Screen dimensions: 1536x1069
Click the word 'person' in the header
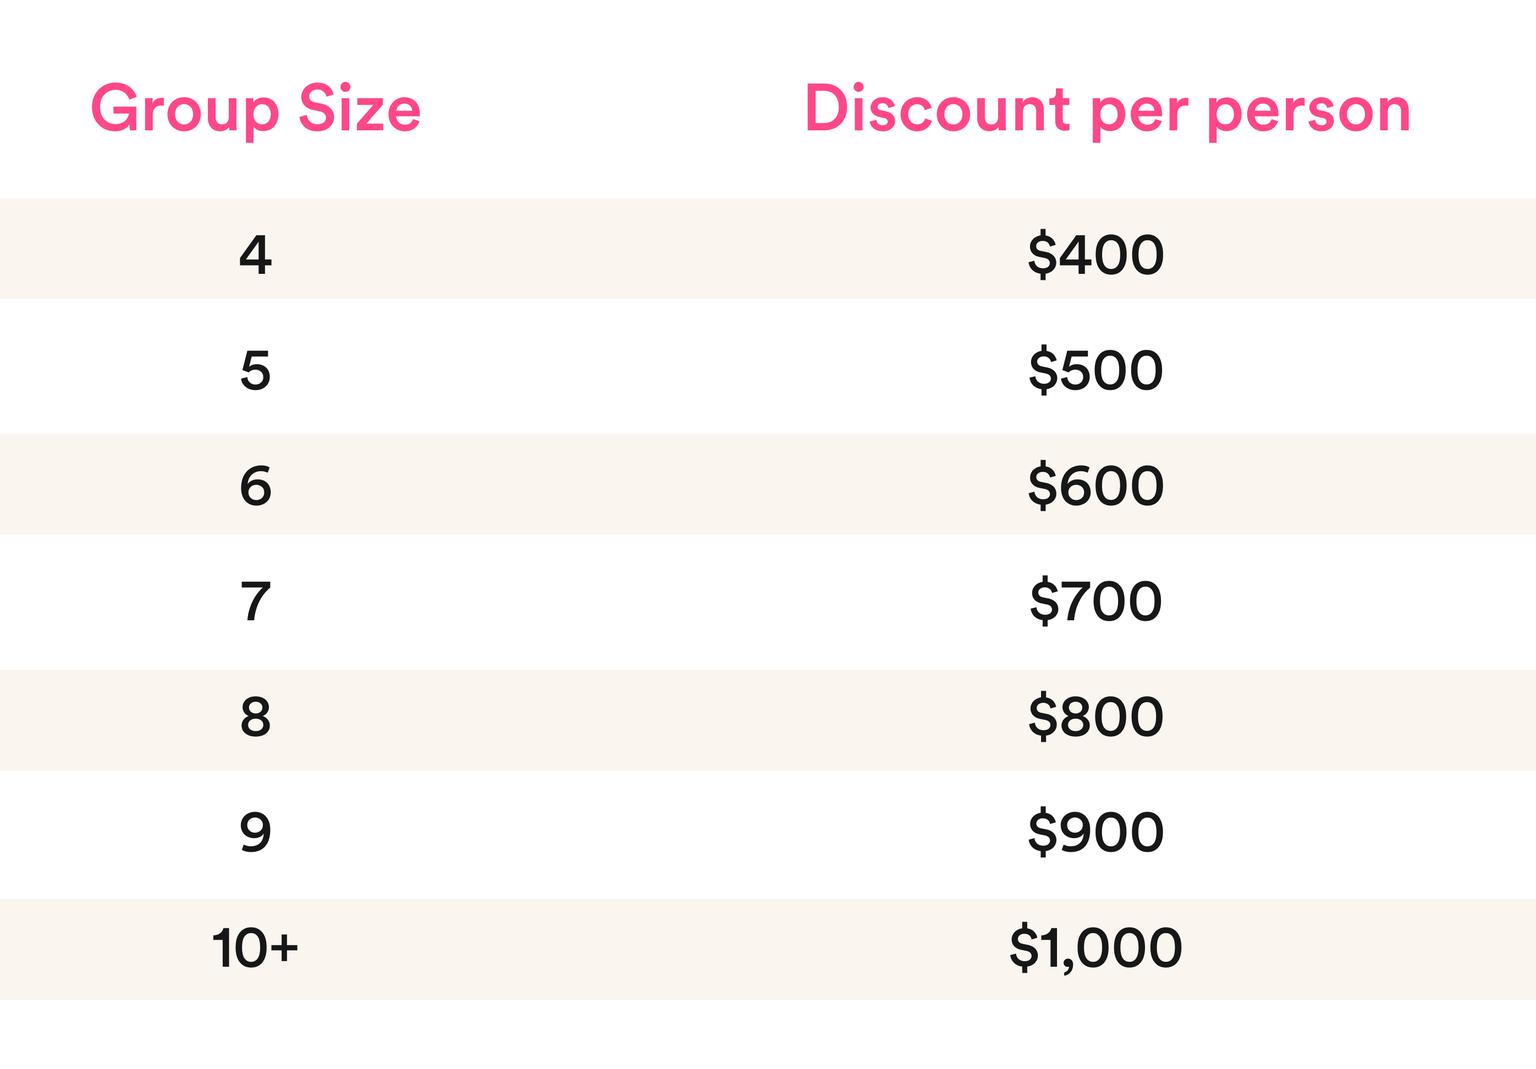click(x=1308, y=112)
